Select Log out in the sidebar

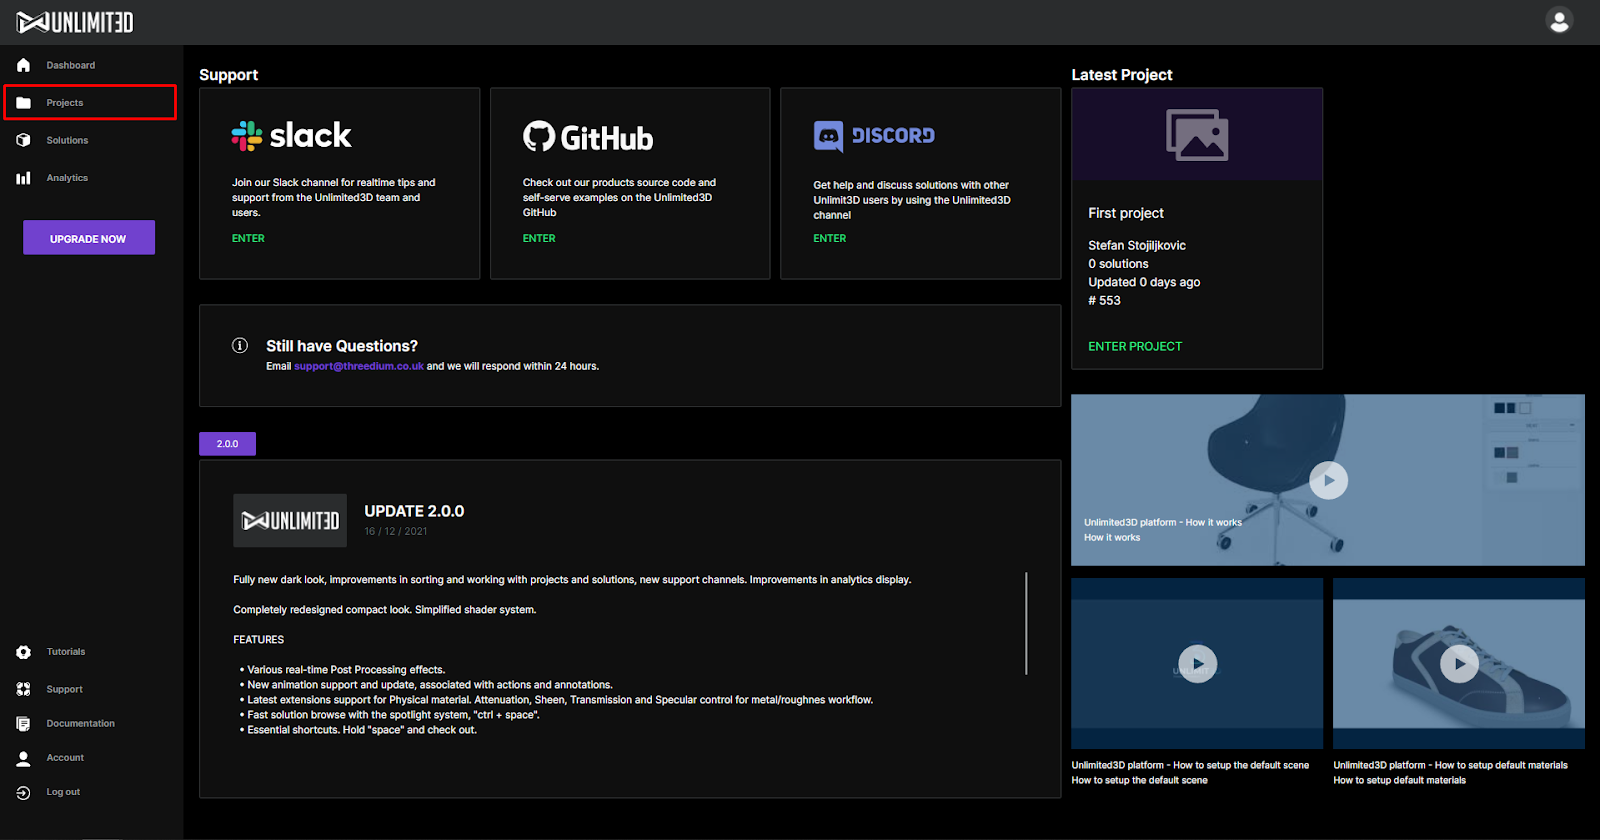(x=63, y=792)
